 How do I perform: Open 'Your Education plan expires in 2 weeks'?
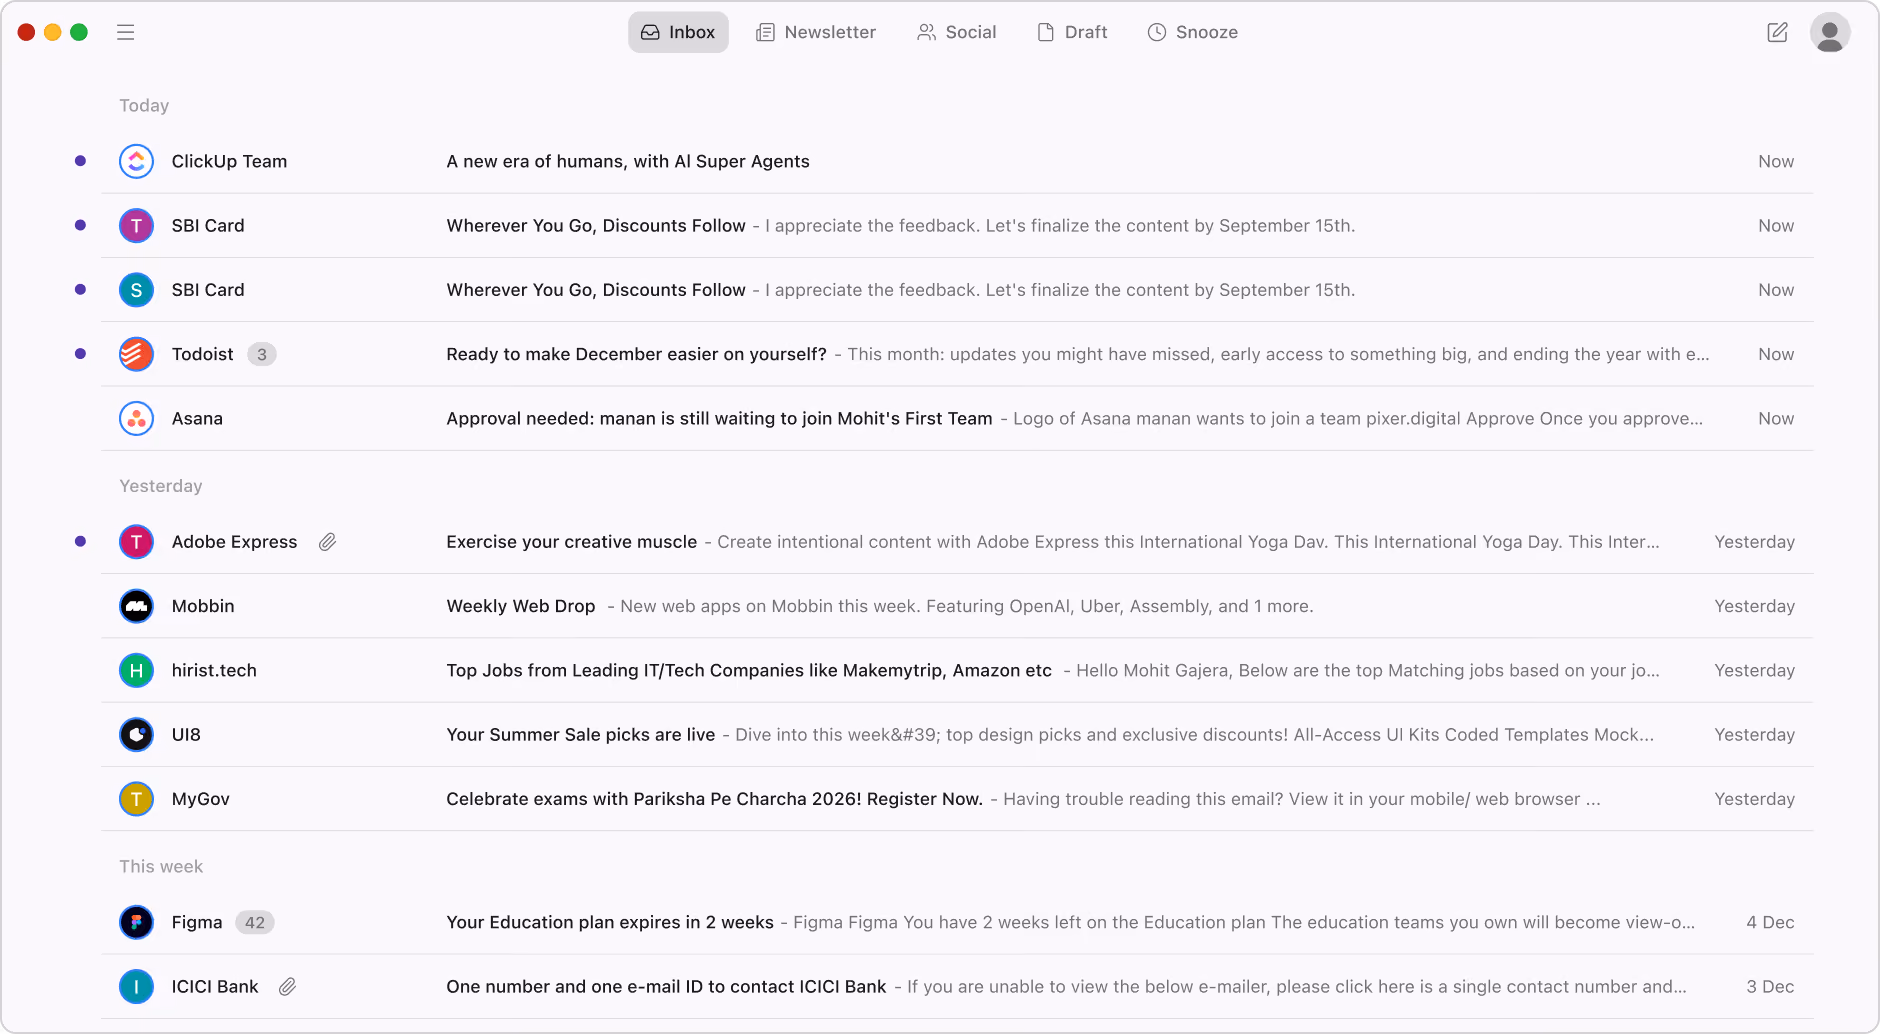pos(610,922)
